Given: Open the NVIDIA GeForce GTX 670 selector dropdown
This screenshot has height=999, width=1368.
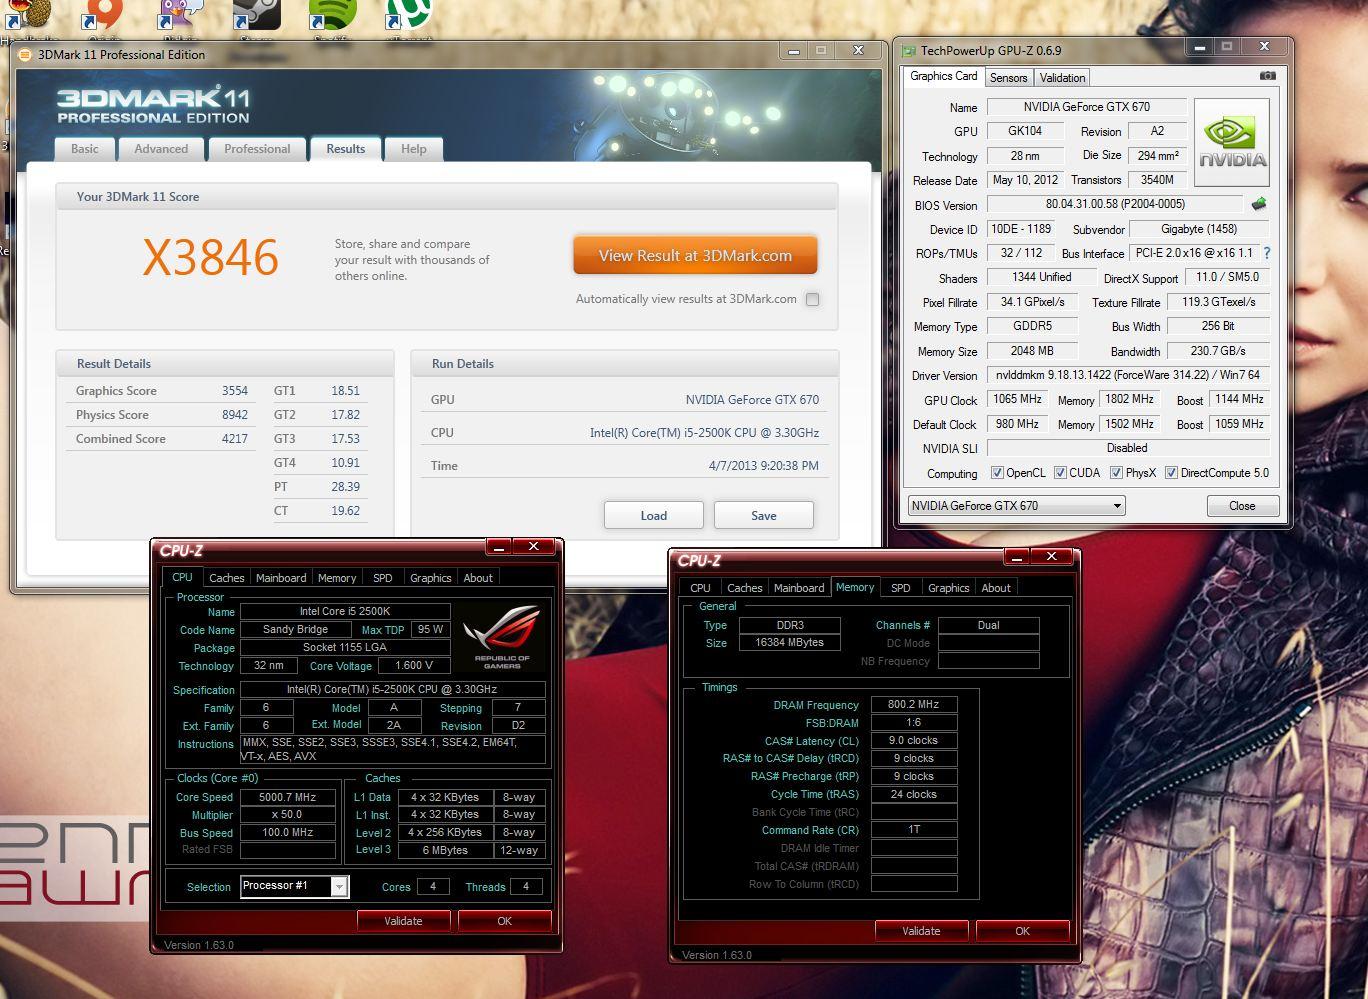Looking at the screenshot, I should point(1016,506).
